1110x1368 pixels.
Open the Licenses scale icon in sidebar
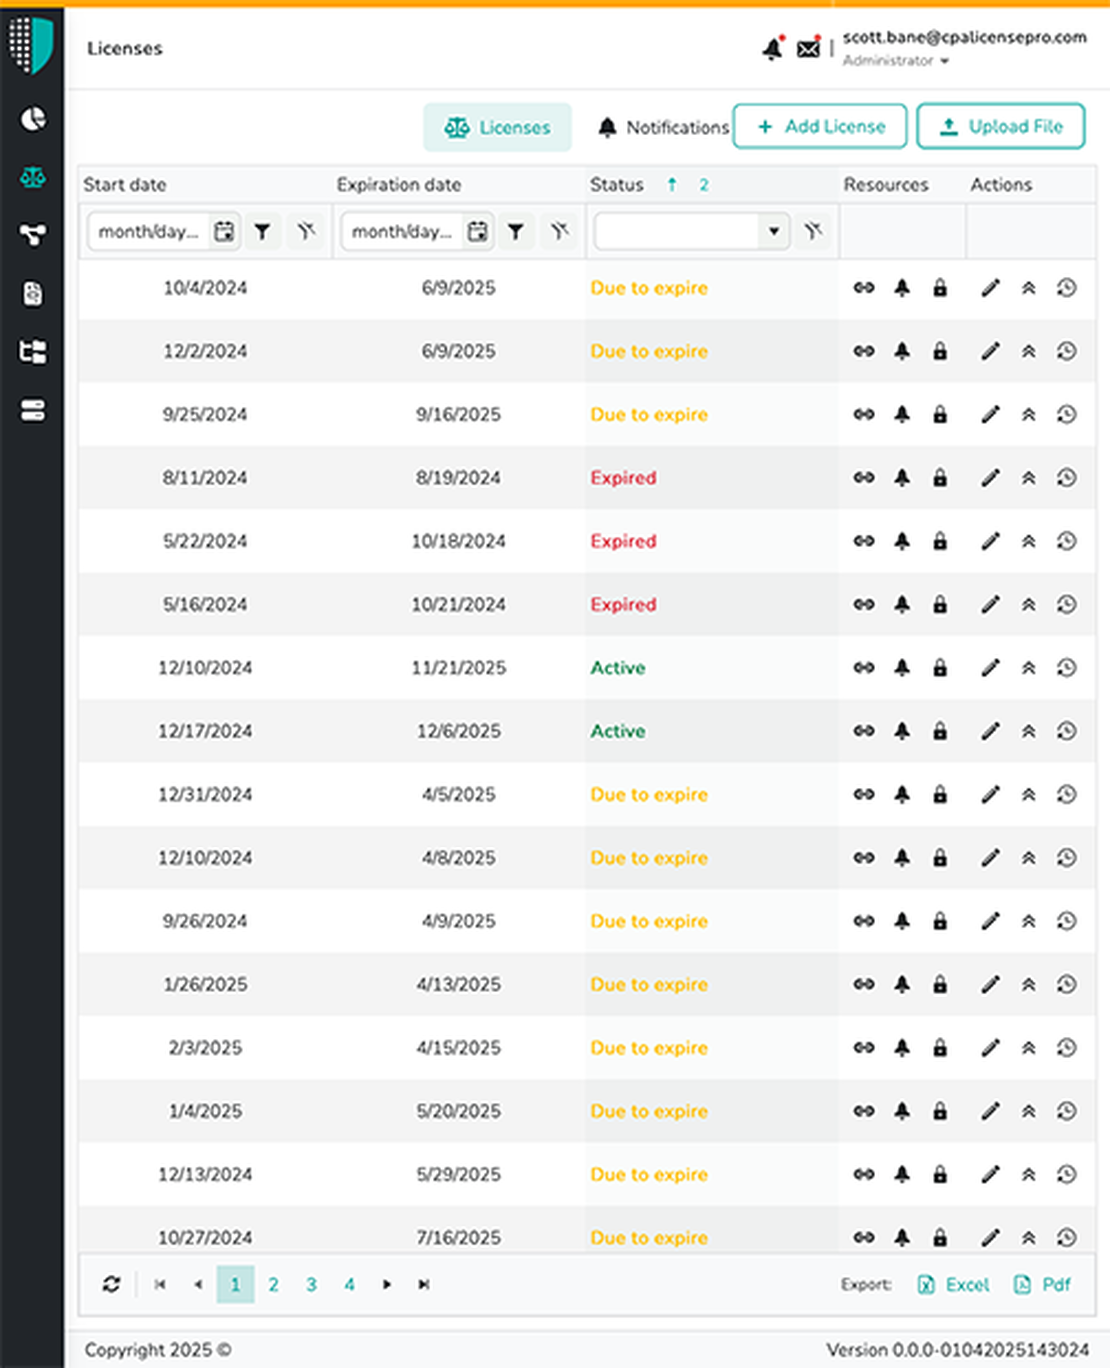[x=33, y=178]
